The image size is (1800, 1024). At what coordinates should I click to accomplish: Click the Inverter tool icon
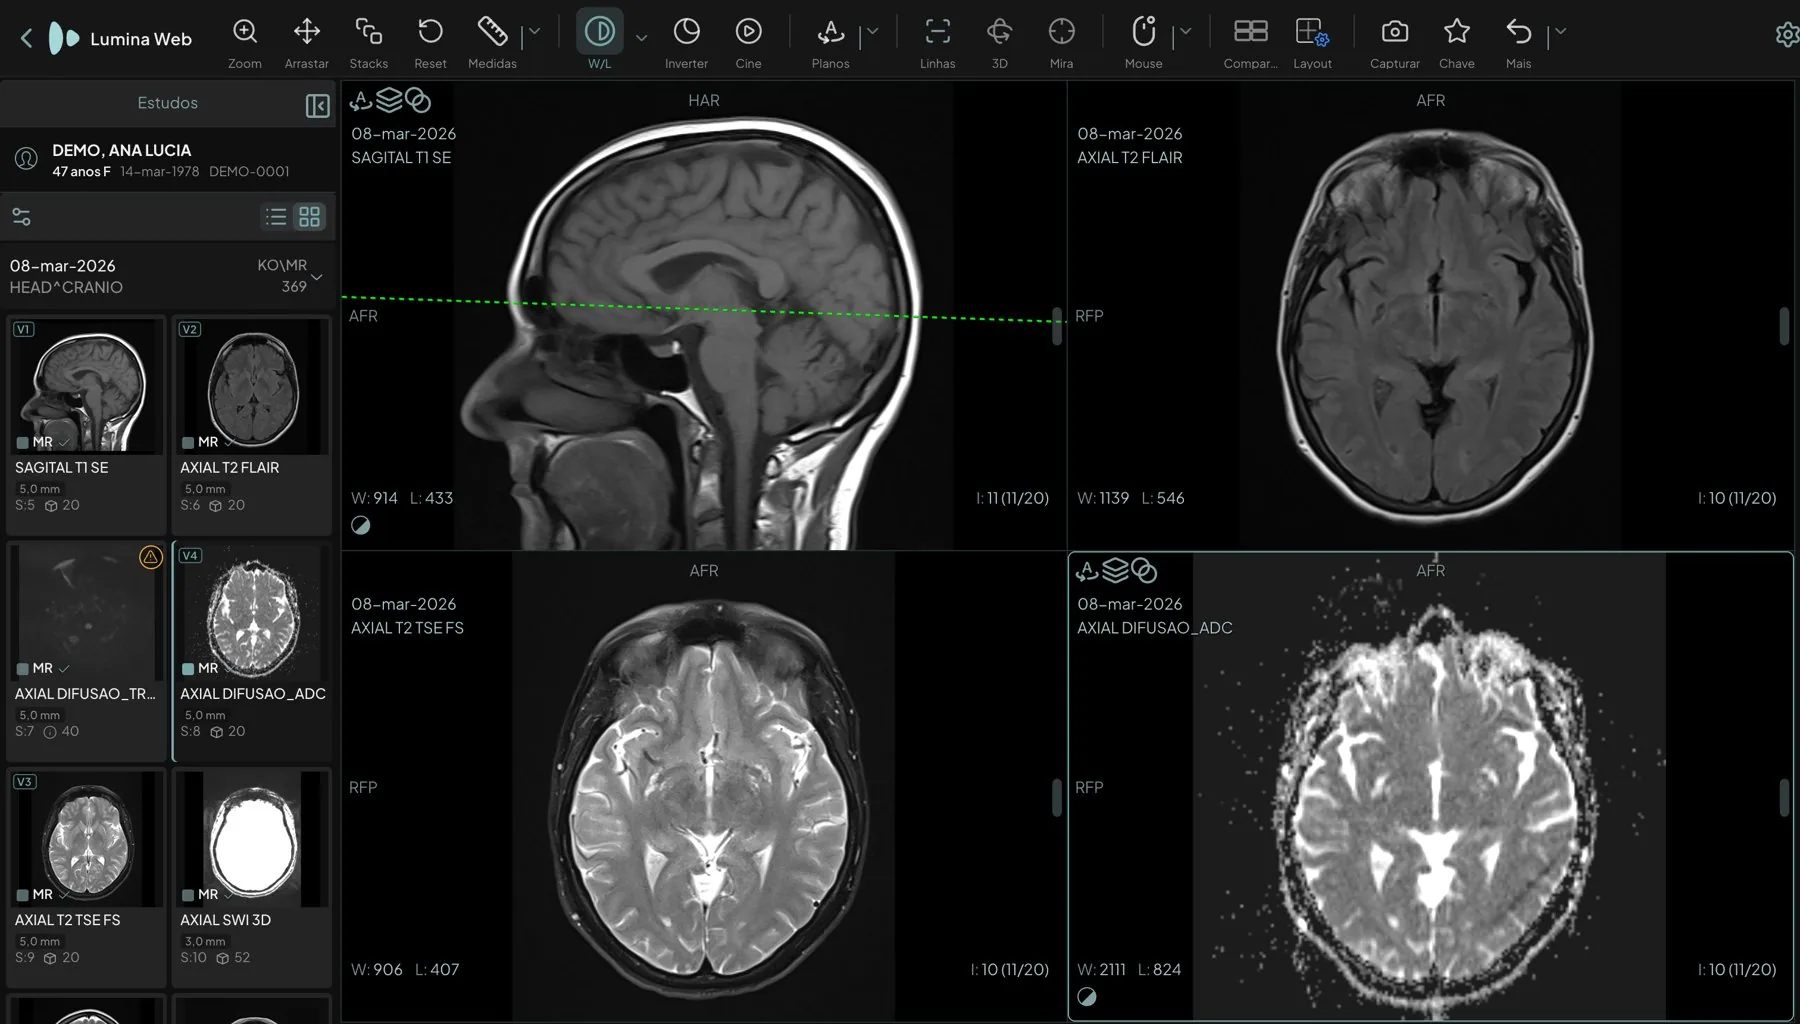coord(686,32)
